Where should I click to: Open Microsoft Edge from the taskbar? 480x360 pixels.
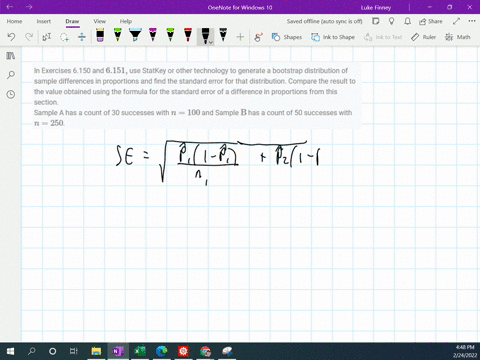pos(162,351)
